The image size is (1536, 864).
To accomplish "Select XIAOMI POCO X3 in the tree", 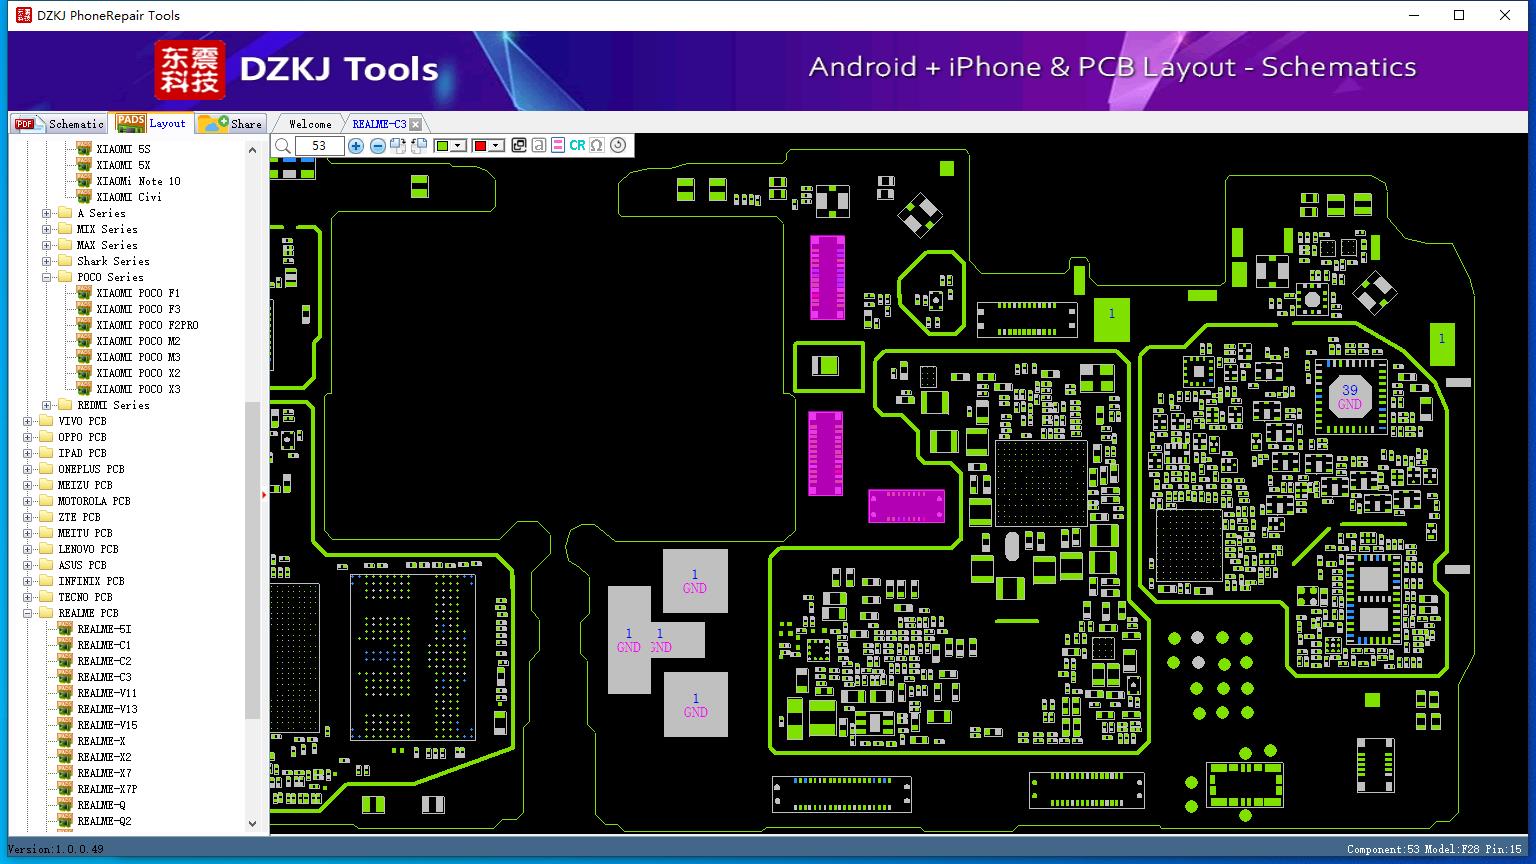I will [138, 389].
